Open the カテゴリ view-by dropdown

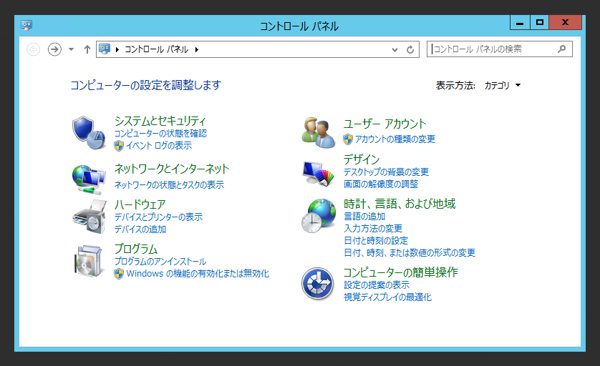tap(502, 85)
